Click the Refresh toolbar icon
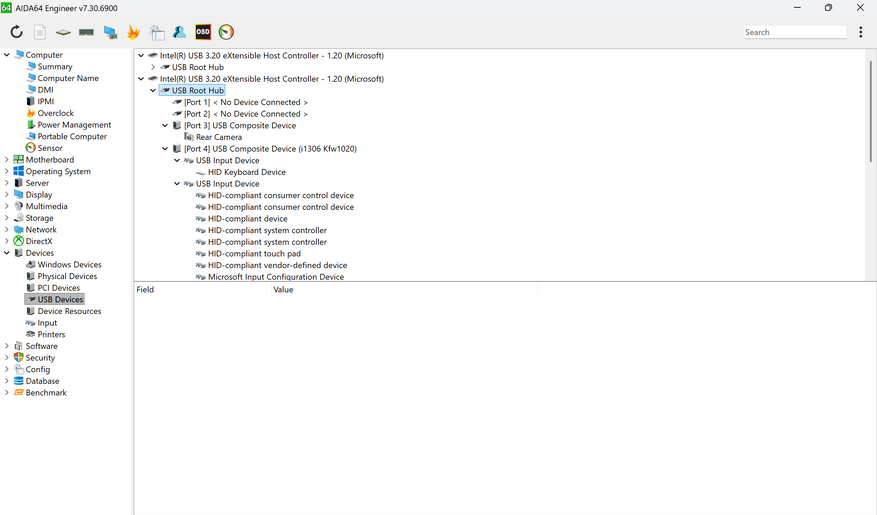Viewport: 877px width, 515px height. click(x=16, y=32)
